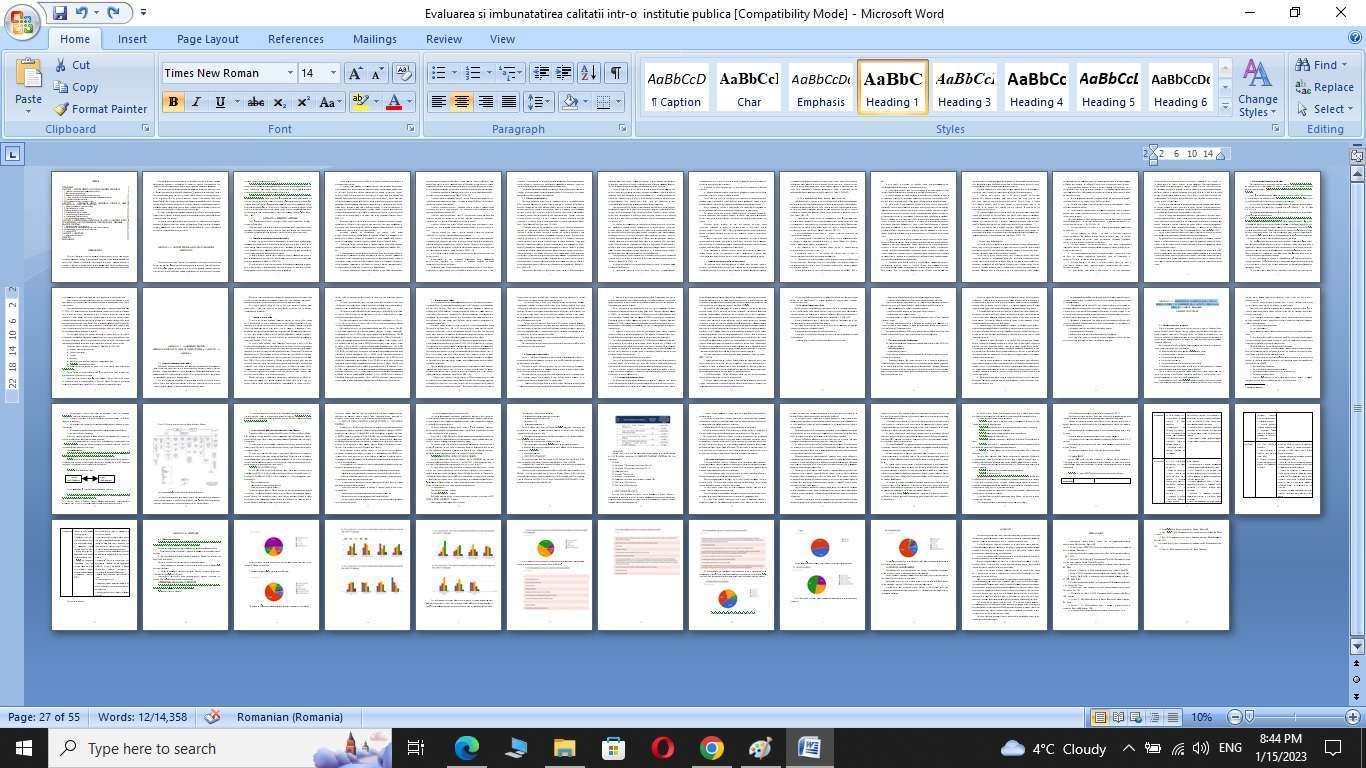Viewport: 1366px width, 768px height.
Task: Click the Redo icon in Quick Access toolbar
Action: [x=113, y=13]
